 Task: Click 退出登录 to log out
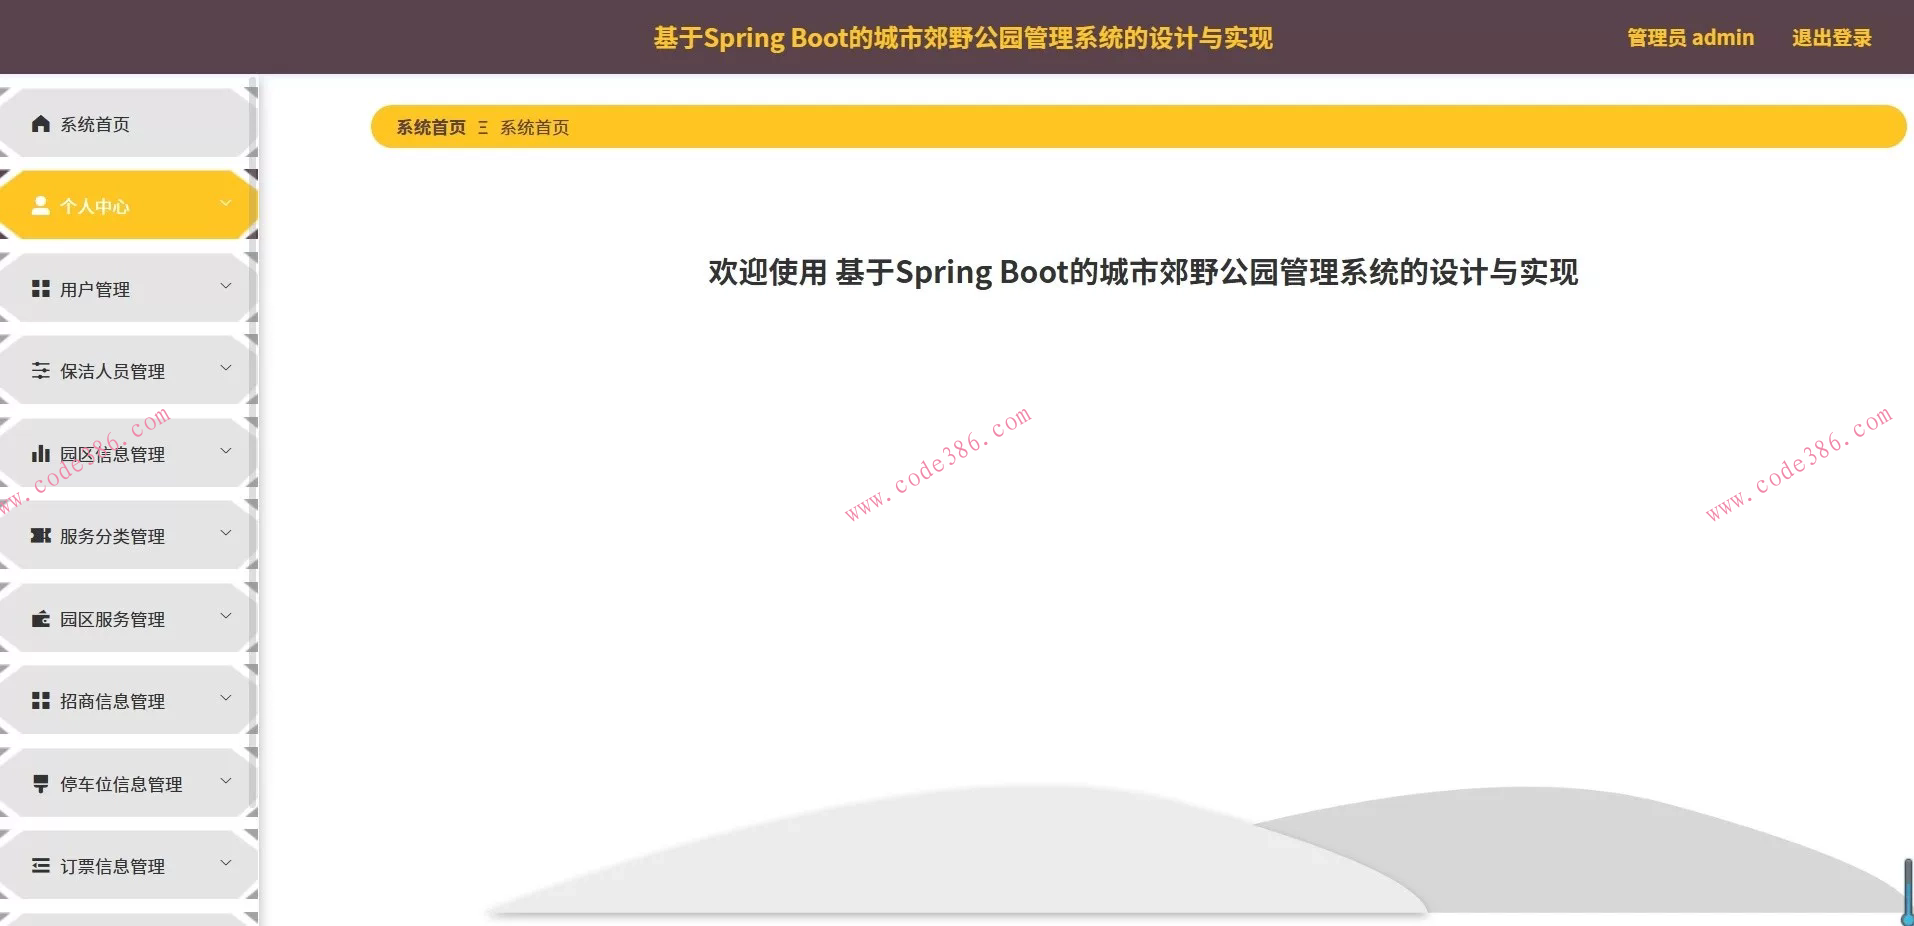(x=1831, y=37)
